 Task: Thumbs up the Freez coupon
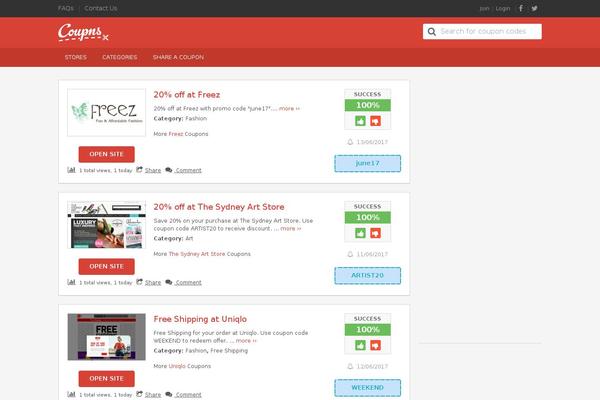(x=360, y=121)
